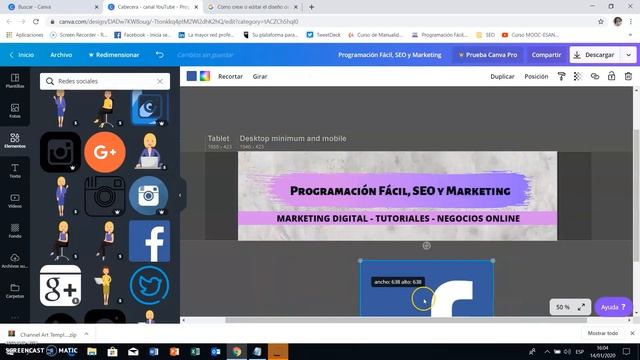This screenshot has width=640, height=360.
Task: Close the downloads bar
Action: click(x=632, y=333)
